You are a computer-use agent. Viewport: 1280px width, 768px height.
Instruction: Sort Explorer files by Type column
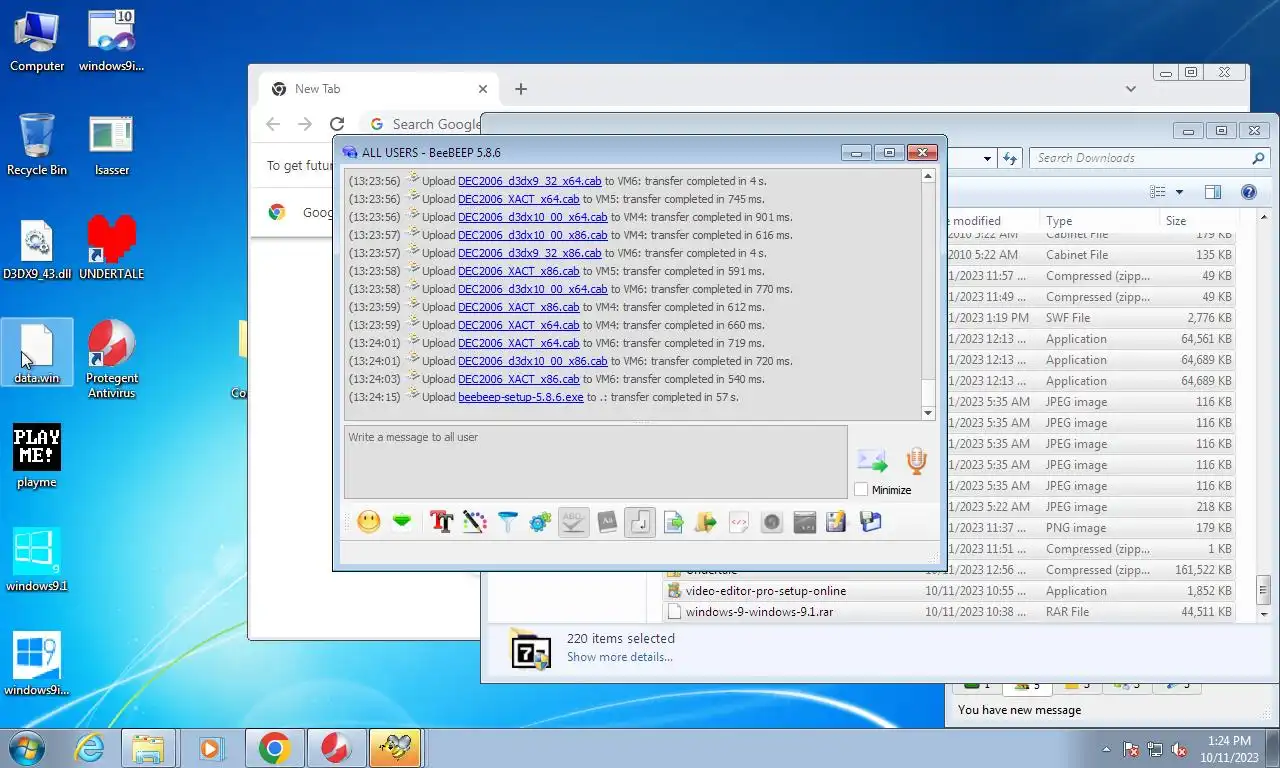point(1098,221)
